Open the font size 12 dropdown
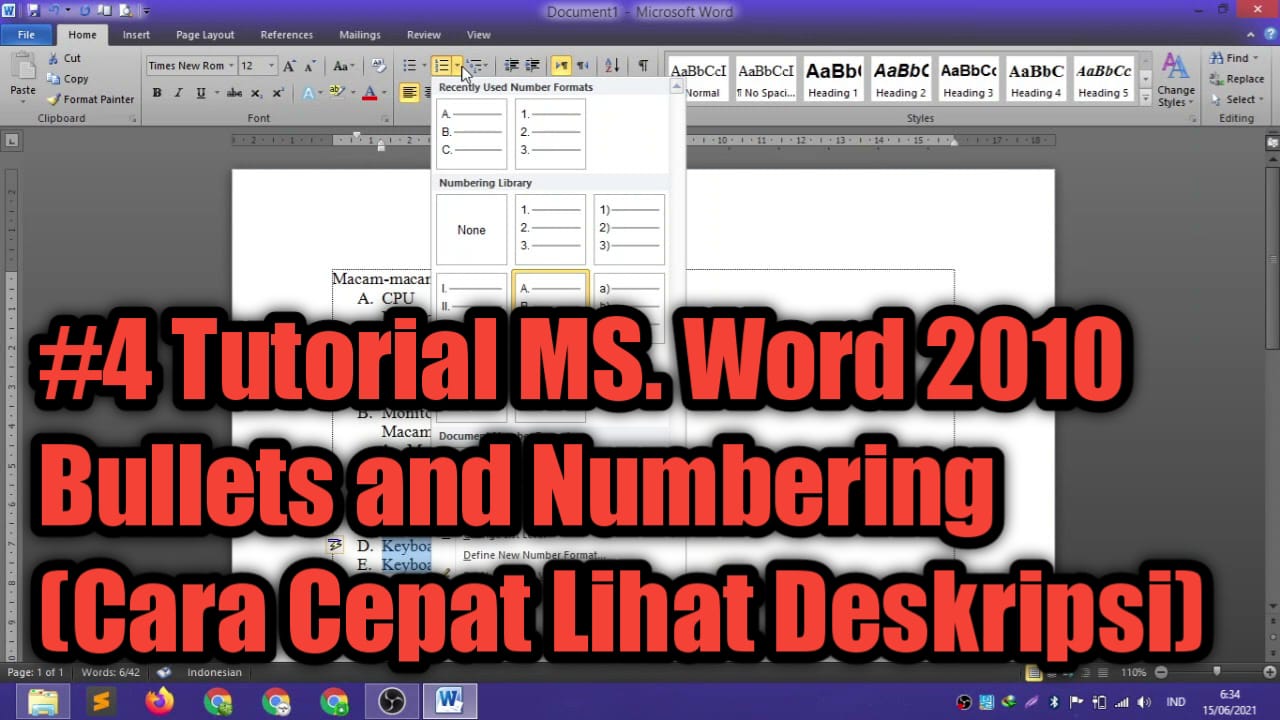1280x720 pixels. [x=272, y=66]
